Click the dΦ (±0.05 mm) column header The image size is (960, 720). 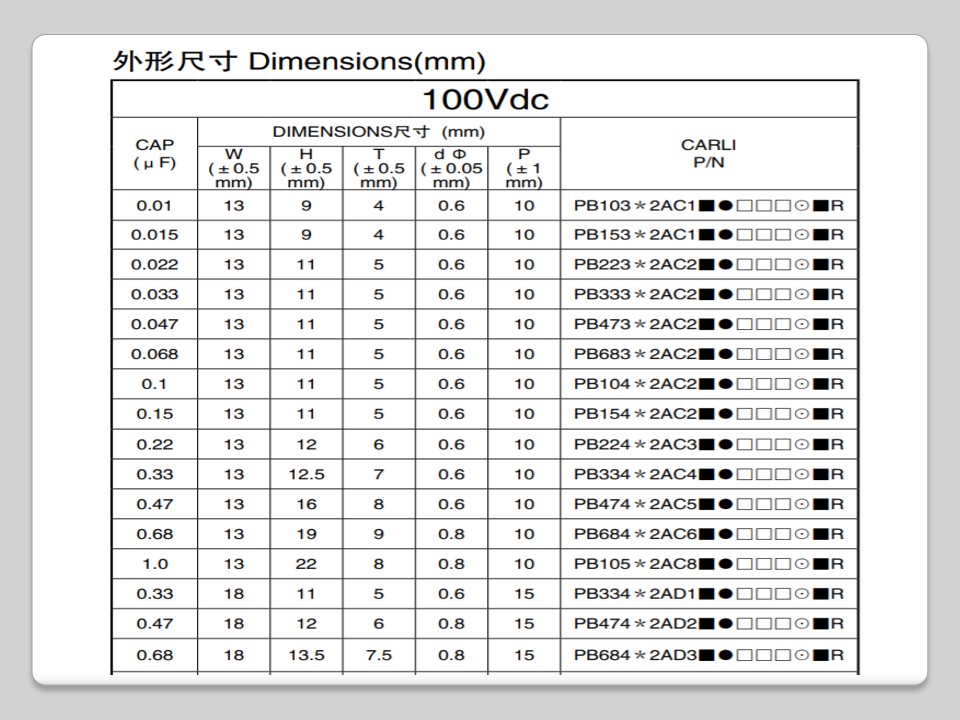pos(452,168)
